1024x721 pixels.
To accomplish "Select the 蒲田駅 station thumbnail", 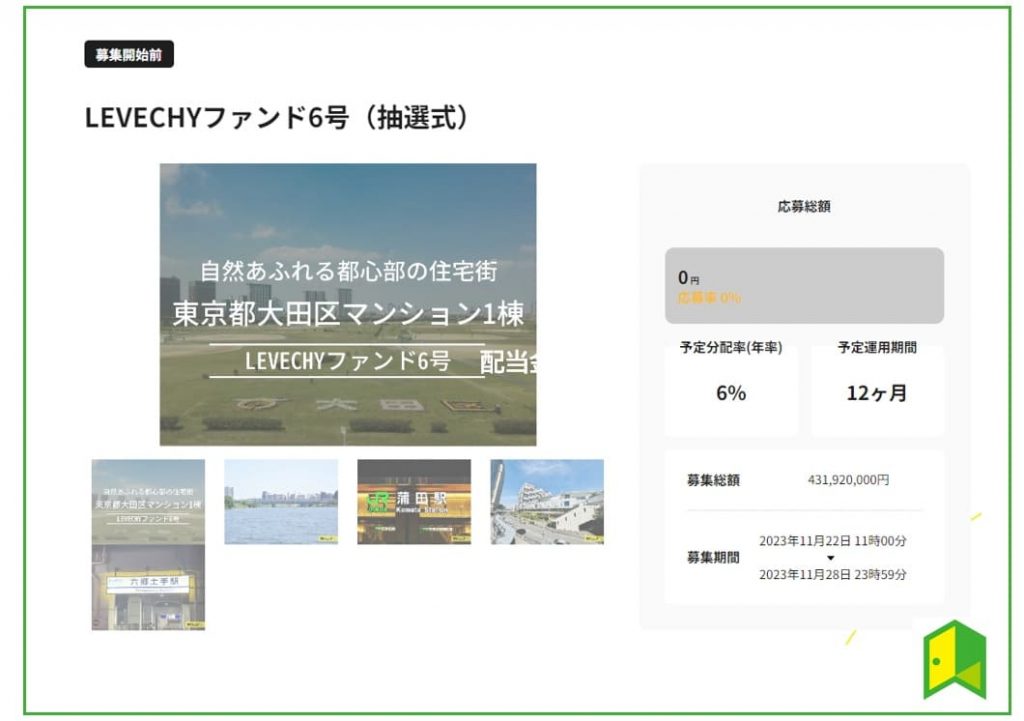I will point(414,502).
